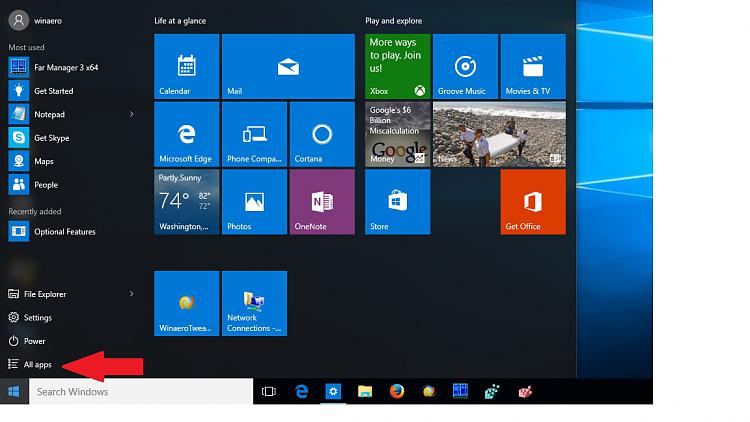Click the Search Windows box

140,392
